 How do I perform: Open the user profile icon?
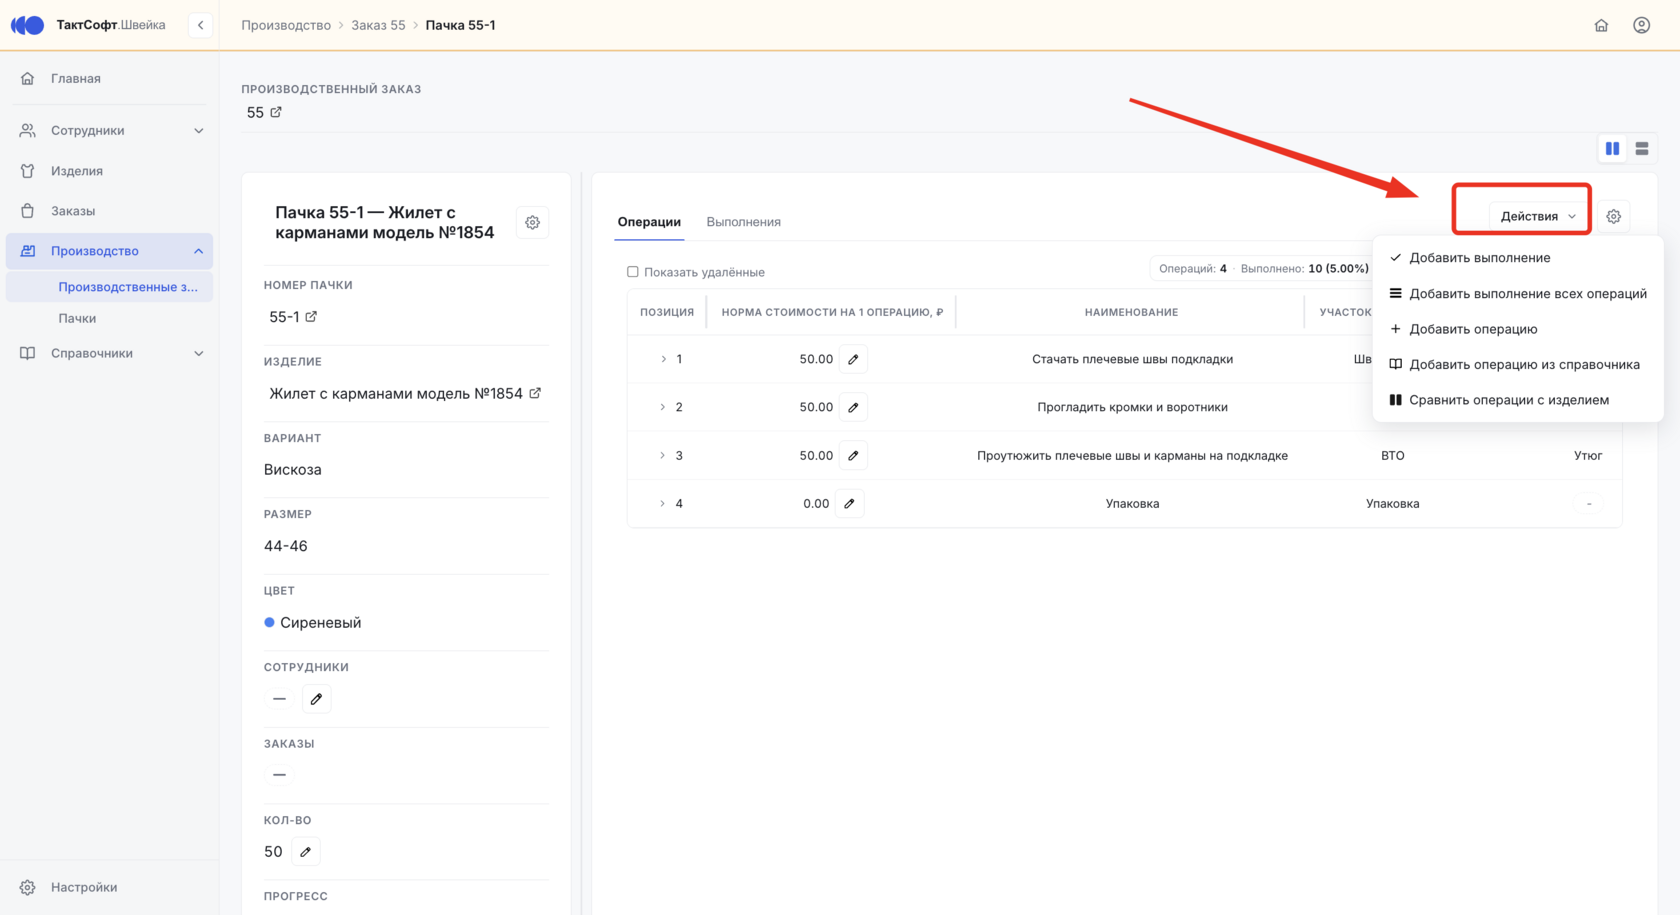[1641, 25]
